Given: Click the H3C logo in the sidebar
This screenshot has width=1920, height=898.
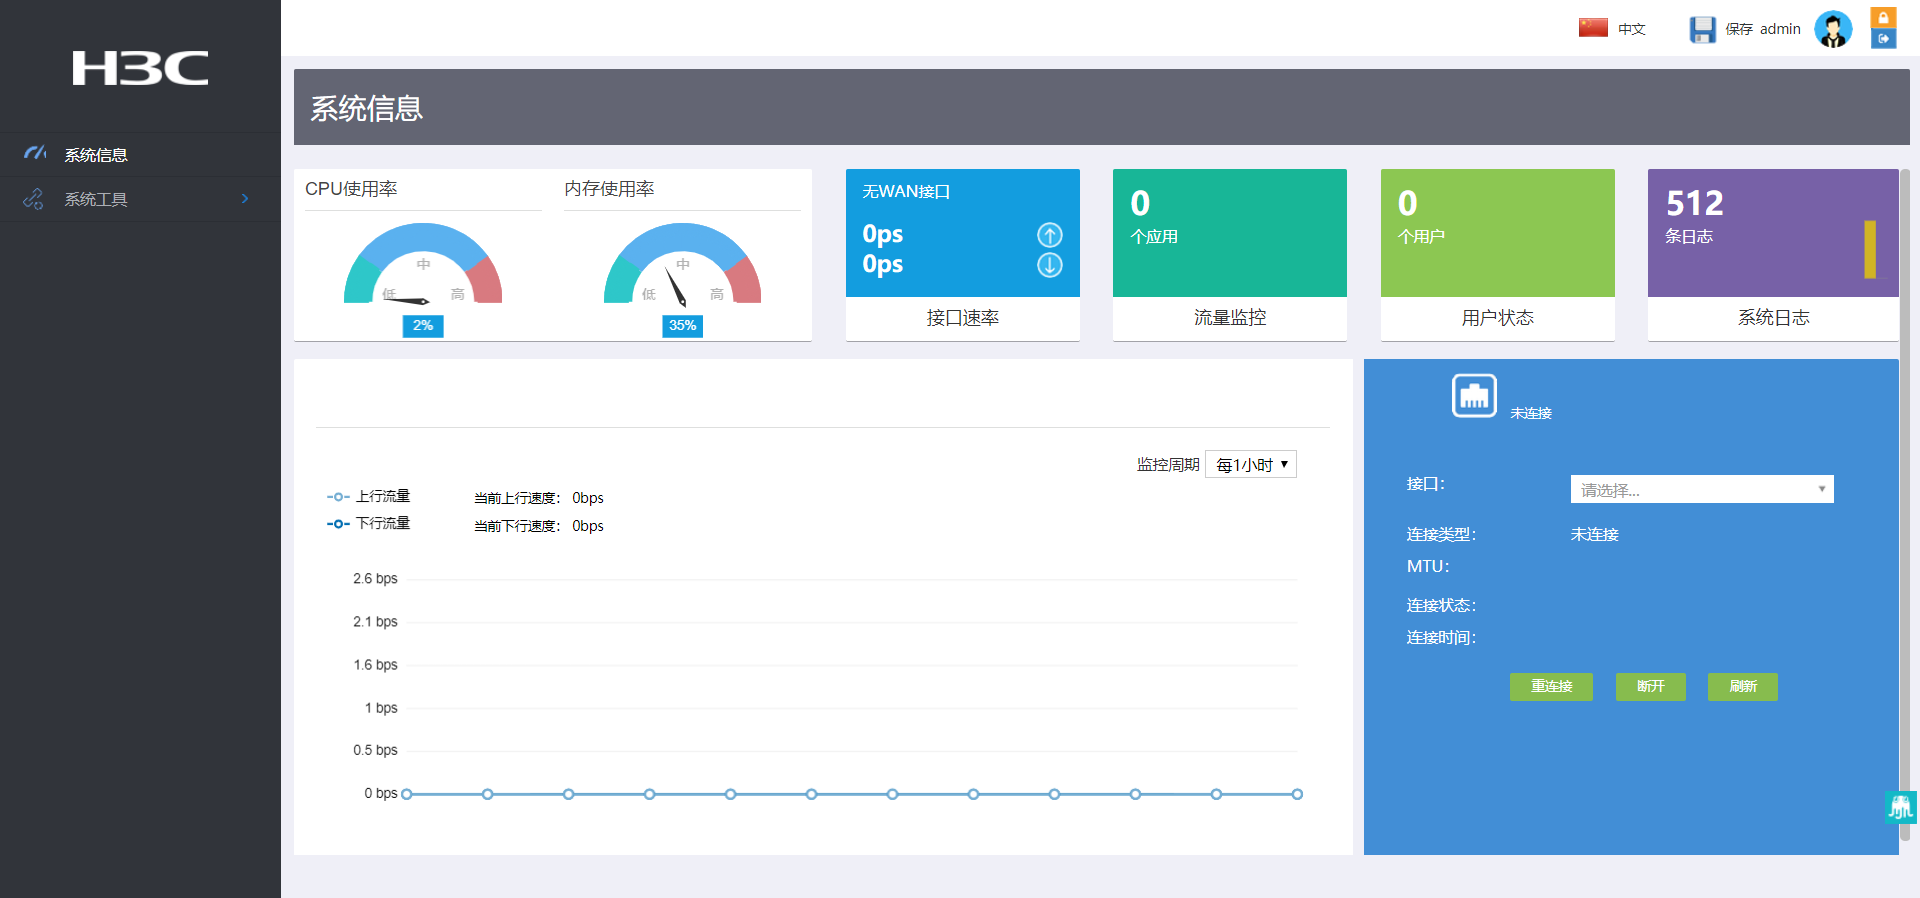Looking at the screenshot, I should click(x=140, y=68).
